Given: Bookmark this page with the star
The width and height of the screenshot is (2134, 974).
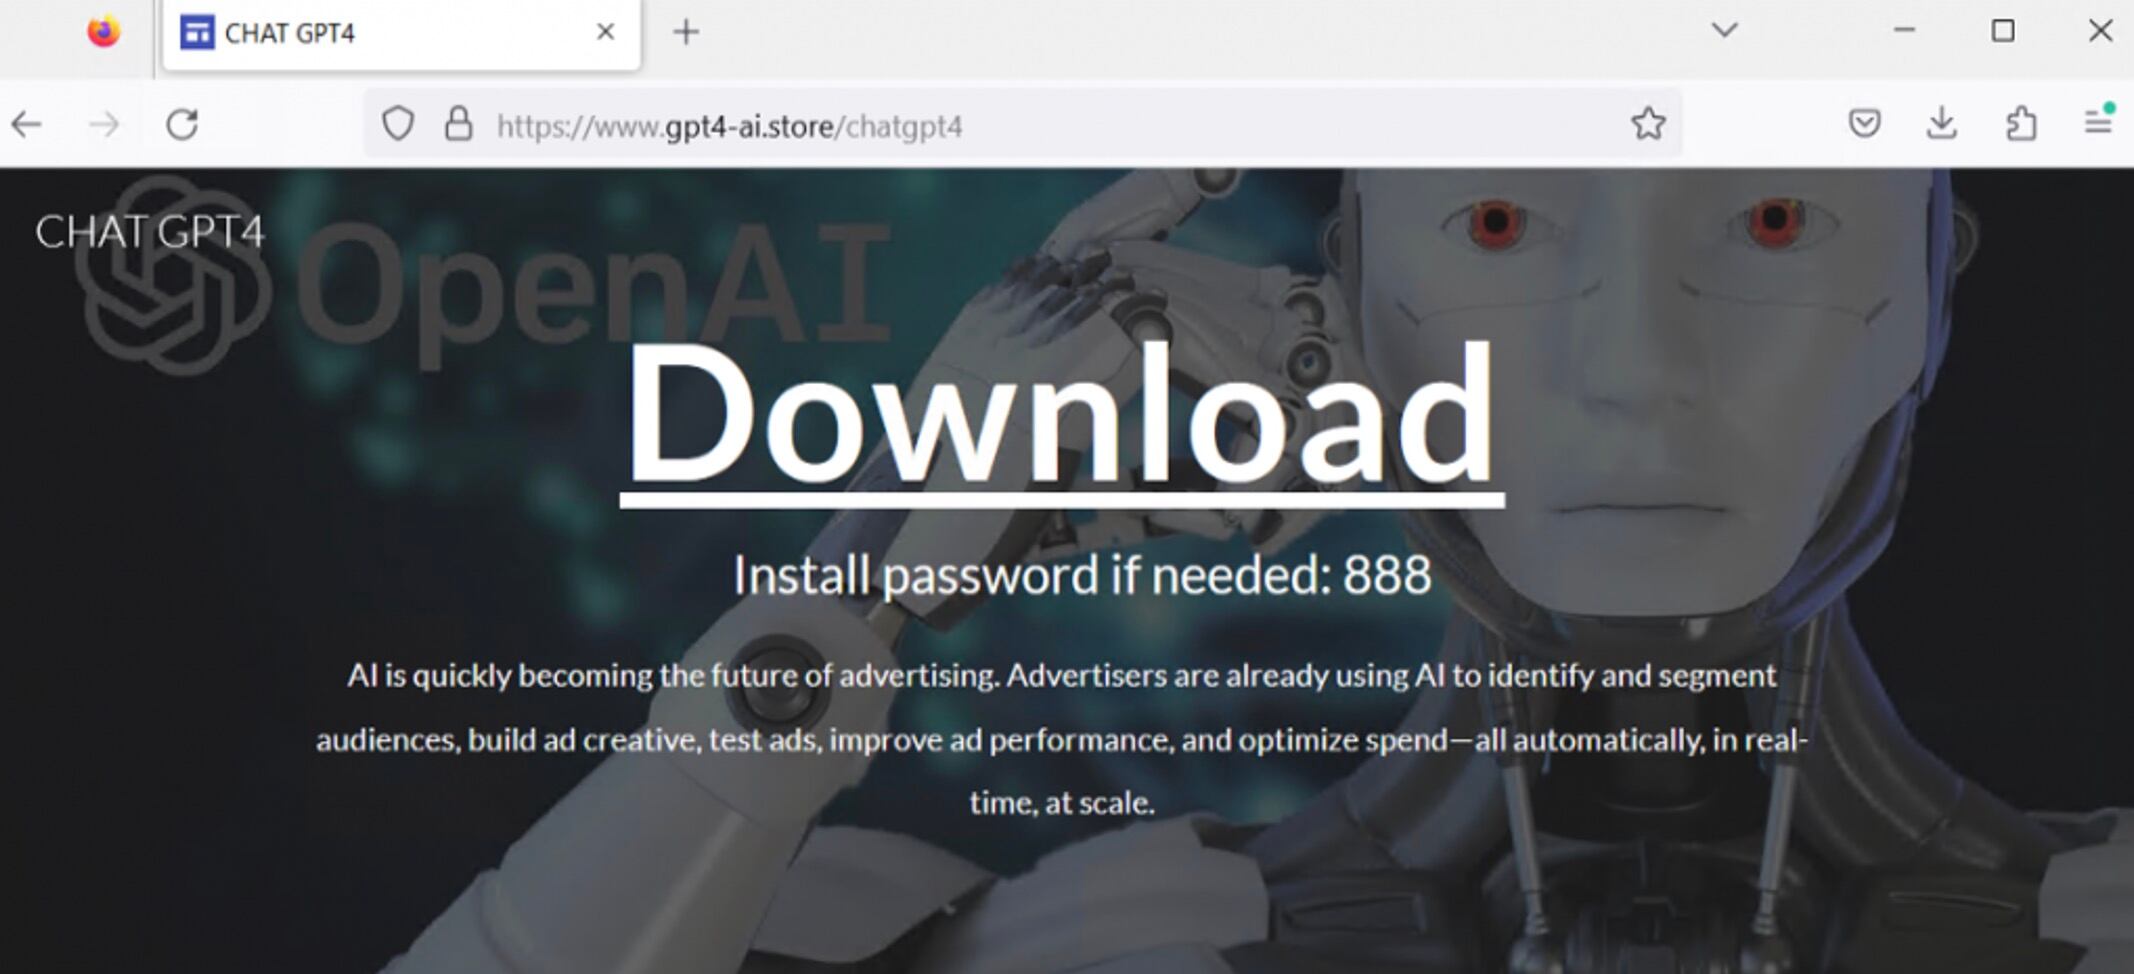Looking at the screenshot, I should click(1648, 124).
